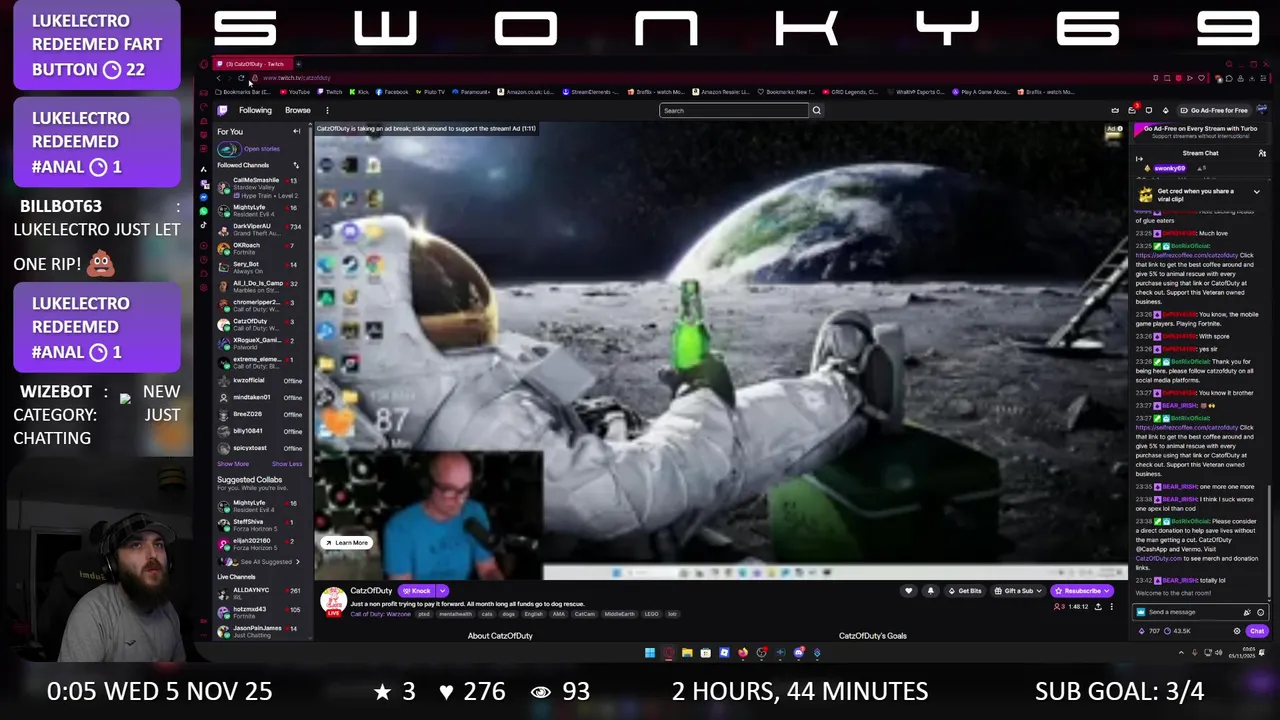1280x720 pixels.
Task: Click the Send a message chat field
Action: [1188, 612]
